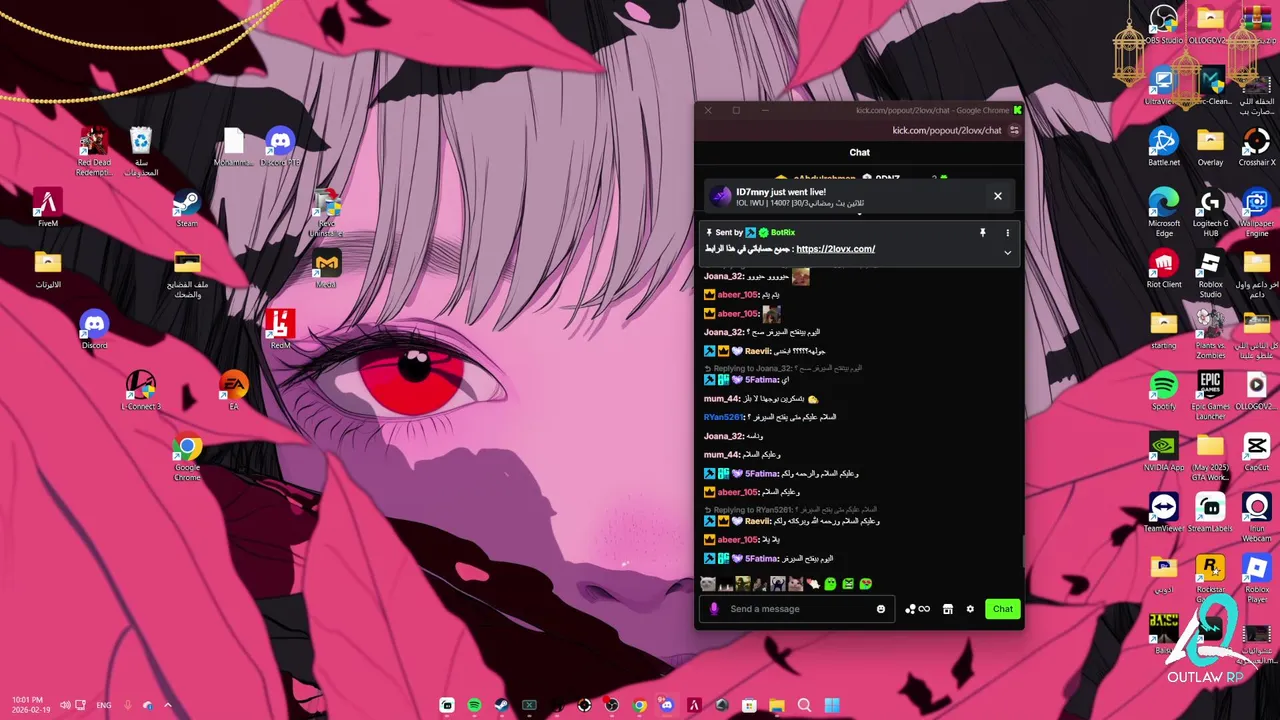Open the chat settings gear
This screenshot has height=720, width=1280.
pyautogui.click(x=970, y=609)
